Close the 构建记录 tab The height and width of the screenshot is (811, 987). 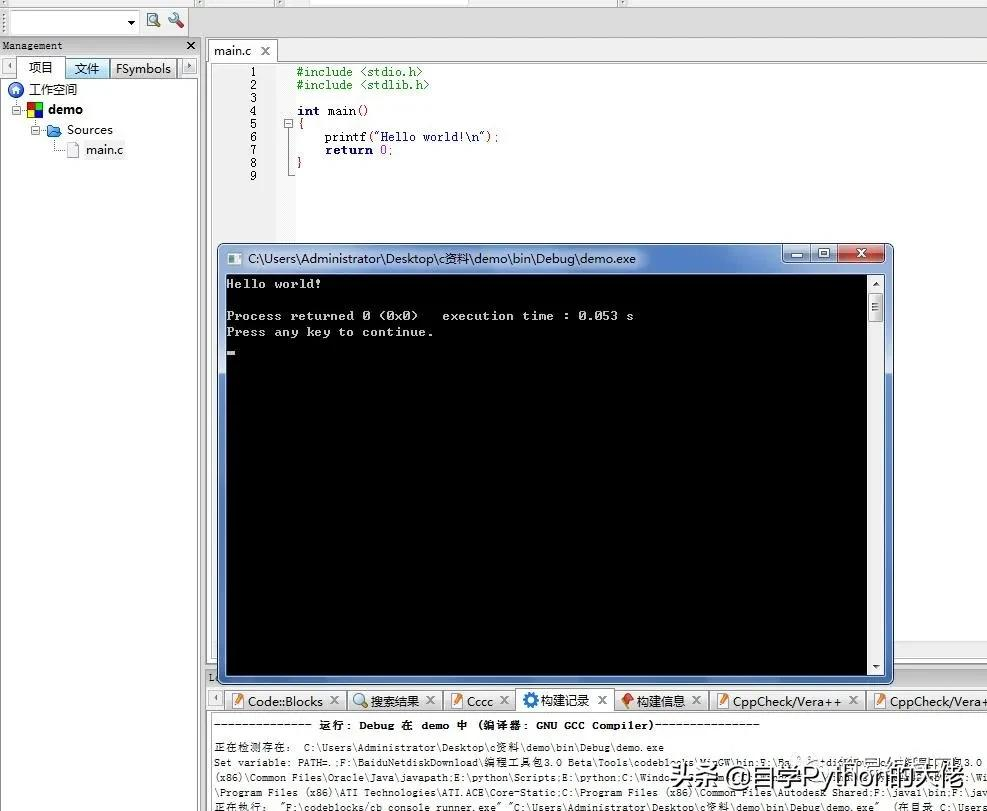602,700
